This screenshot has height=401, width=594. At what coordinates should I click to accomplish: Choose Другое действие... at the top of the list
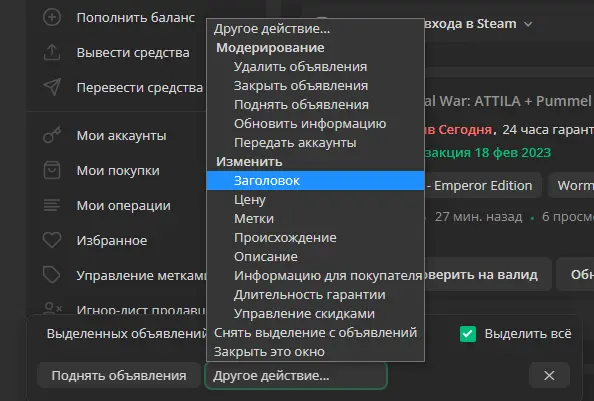pyautogui.click(x=315, y=28)
